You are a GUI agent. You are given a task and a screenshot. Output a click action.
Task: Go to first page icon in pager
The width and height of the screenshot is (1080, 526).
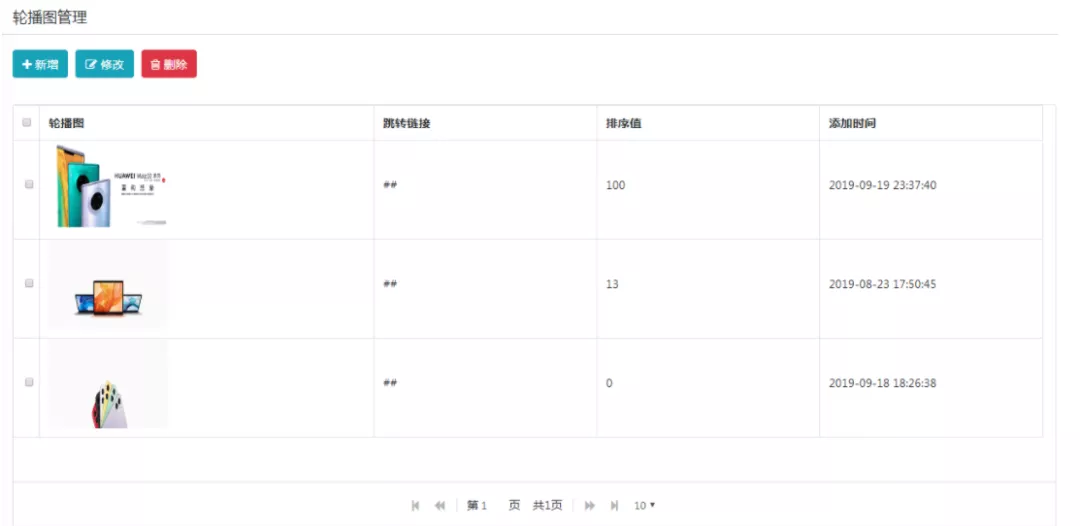(415, 505)
